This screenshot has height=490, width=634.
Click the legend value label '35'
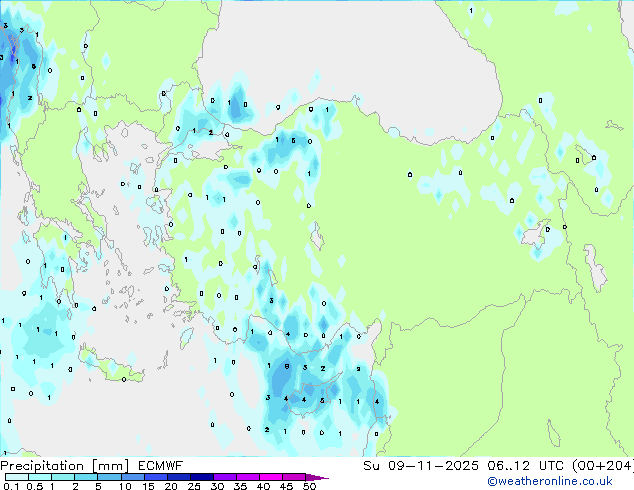point(240,486)
